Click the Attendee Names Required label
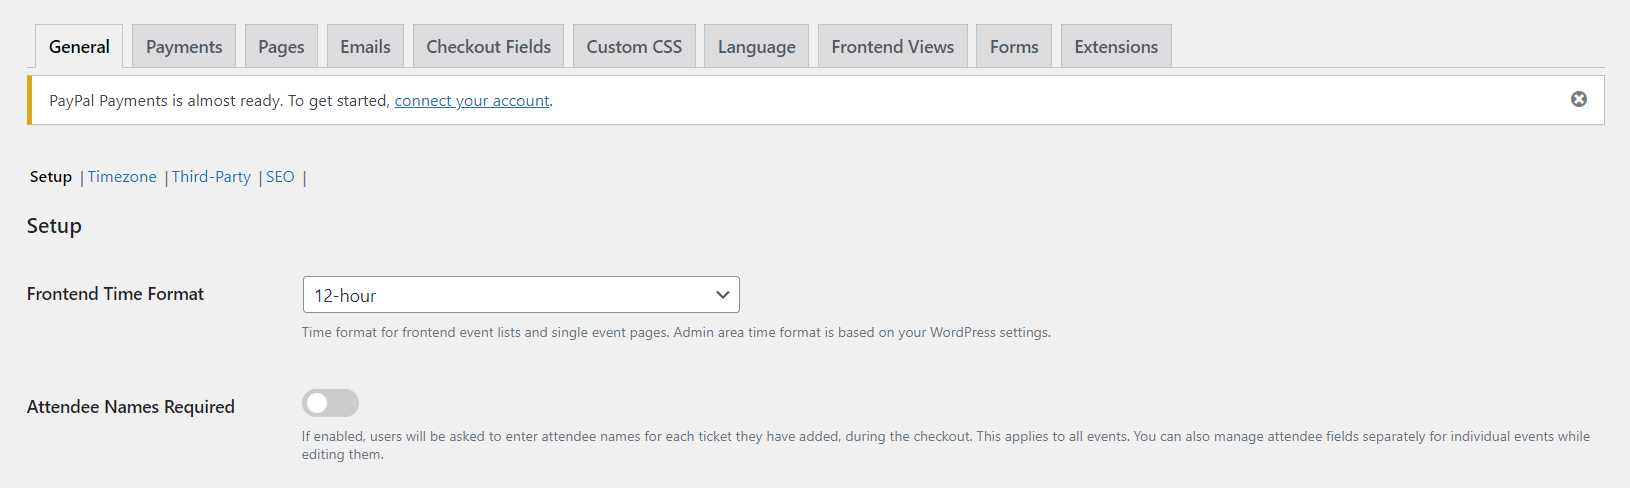The image size is (1630, 488). (x=131, y=407)
